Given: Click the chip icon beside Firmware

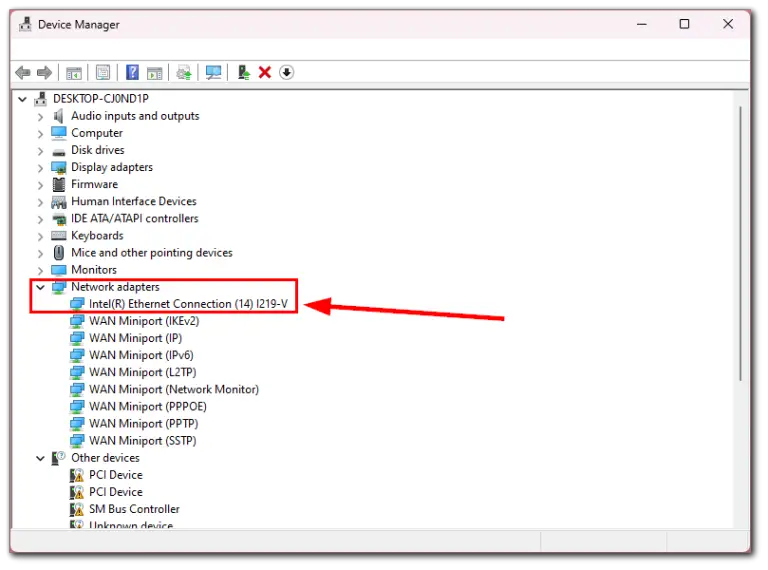Looking at the screenshot, I should point(59,184).
